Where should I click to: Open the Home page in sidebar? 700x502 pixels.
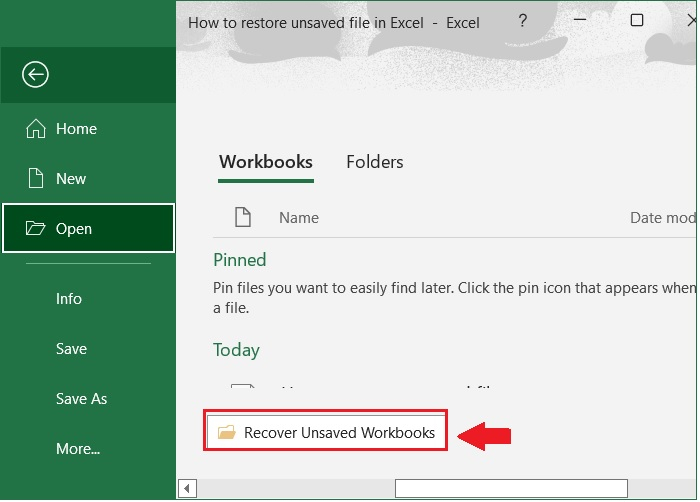(88, 129)
